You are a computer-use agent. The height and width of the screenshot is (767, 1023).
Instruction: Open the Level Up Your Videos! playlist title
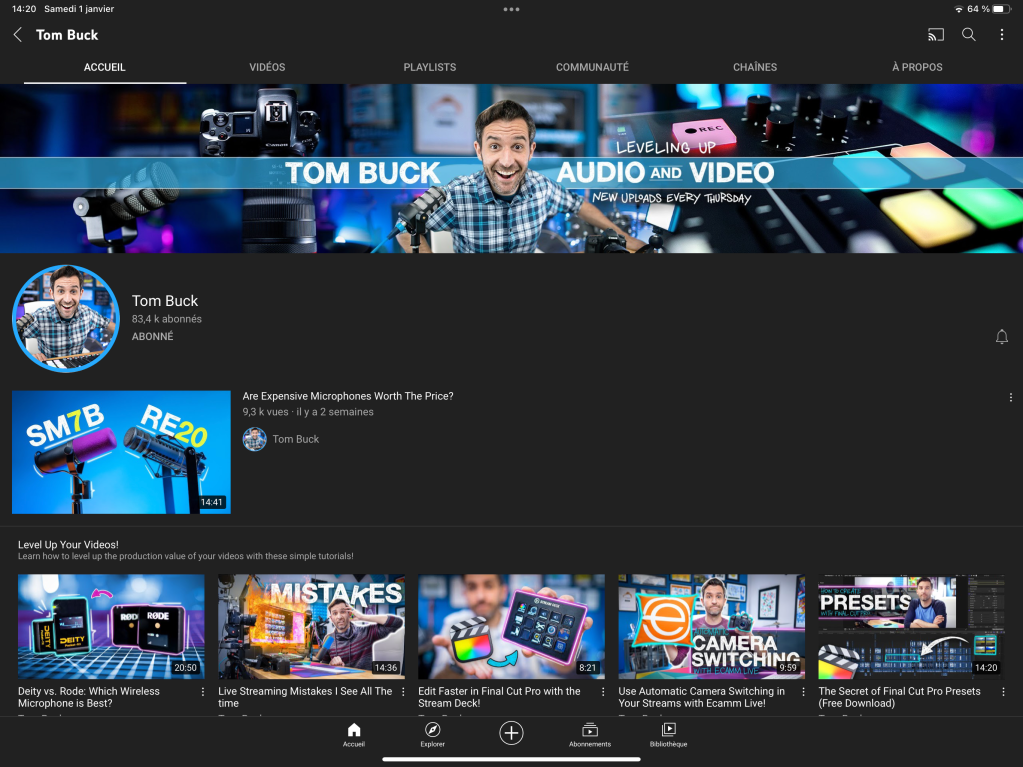[68, 544]
